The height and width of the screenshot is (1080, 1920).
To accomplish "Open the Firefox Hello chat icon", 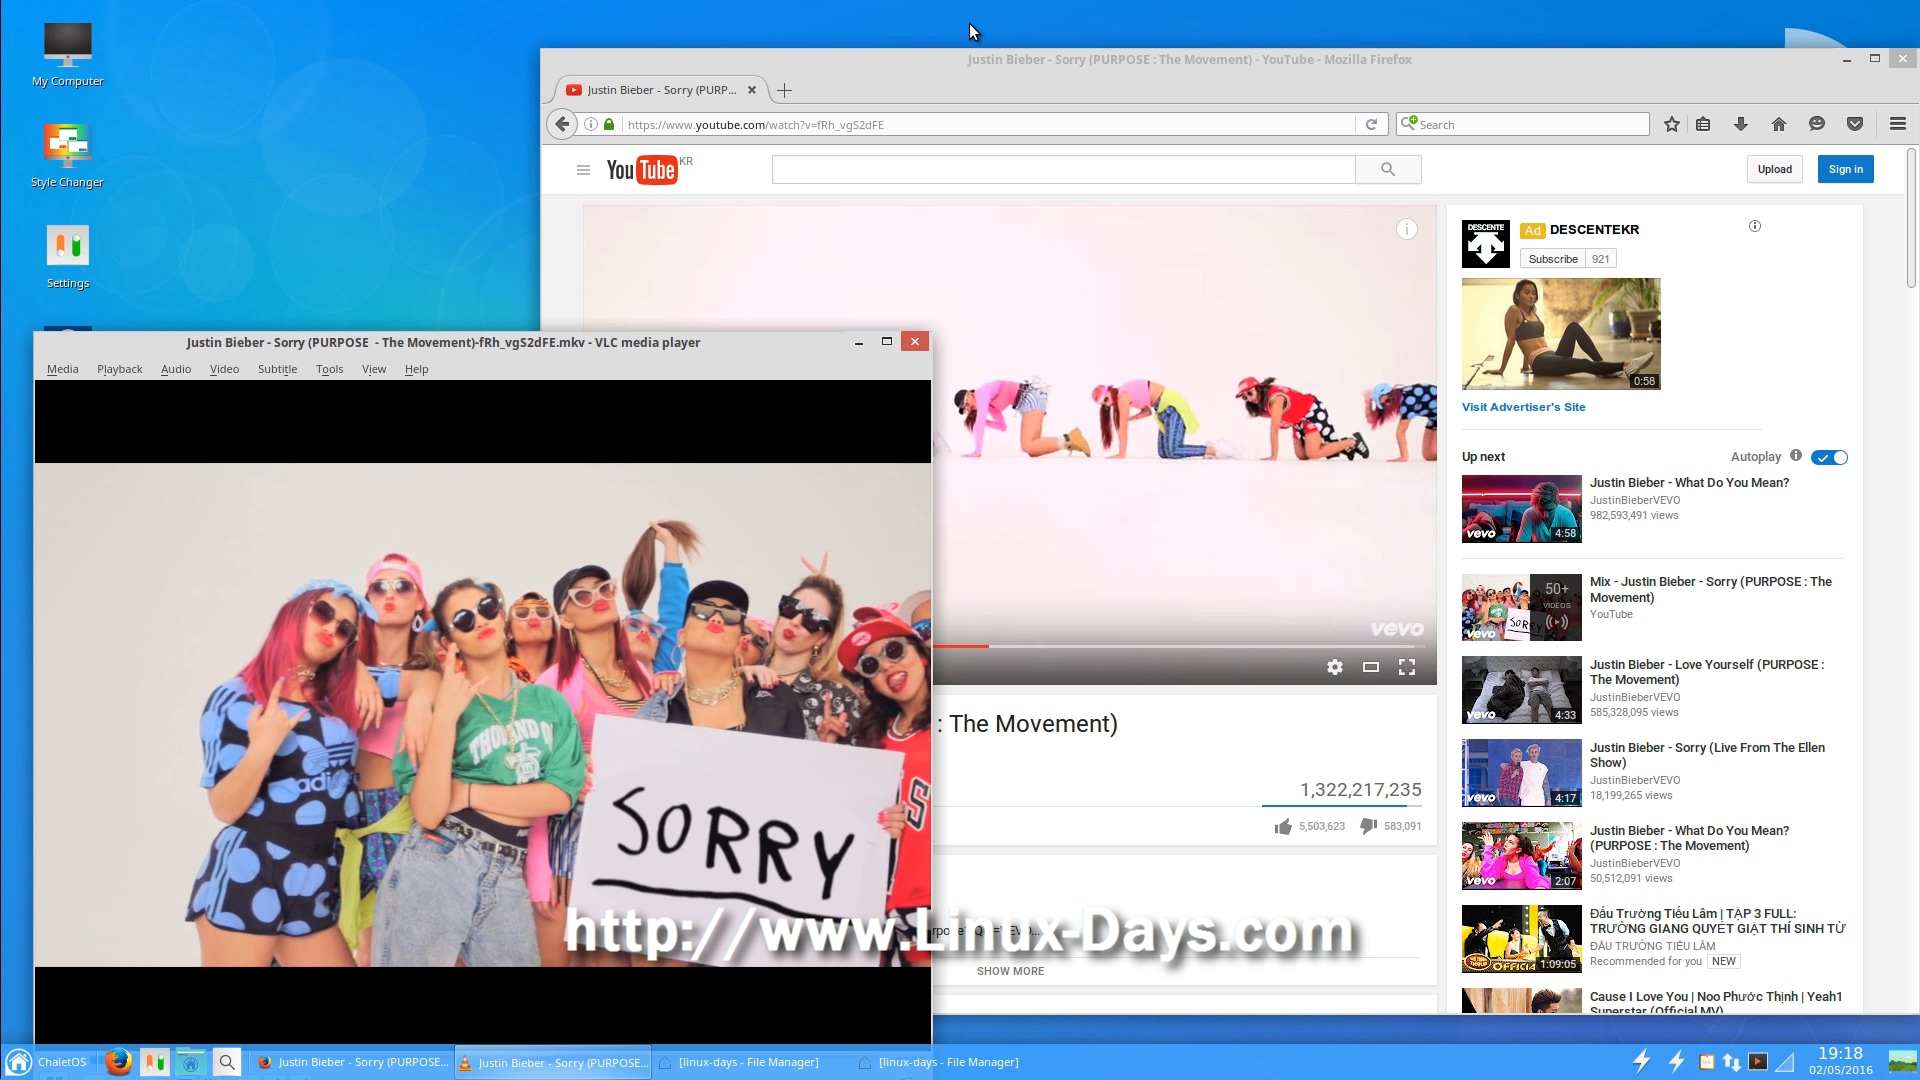I will point(1816,124).
